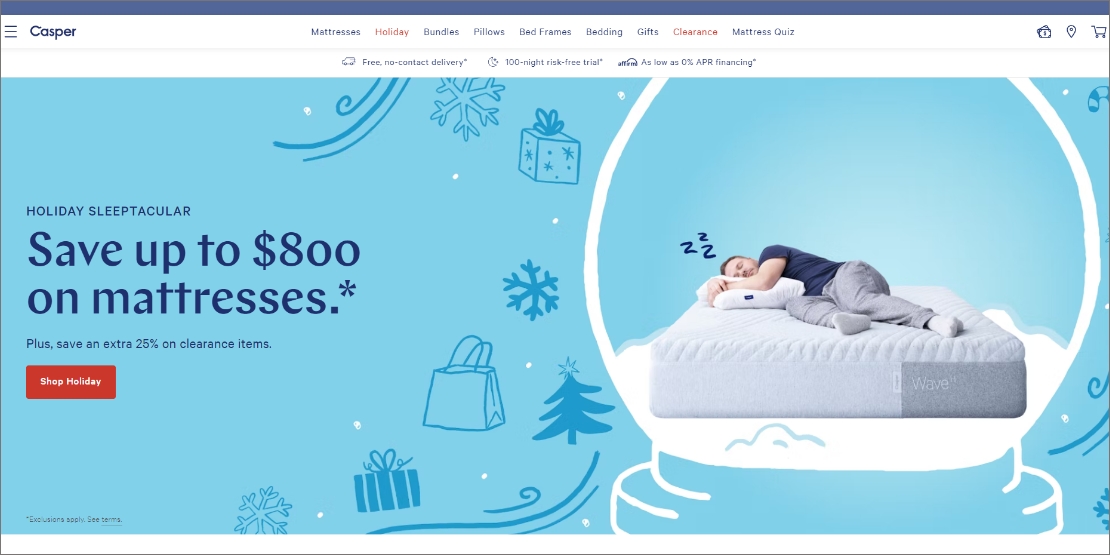Click the moon trial icon
The height and width of the screenshot is (555, 1110).
click(493, 62)
